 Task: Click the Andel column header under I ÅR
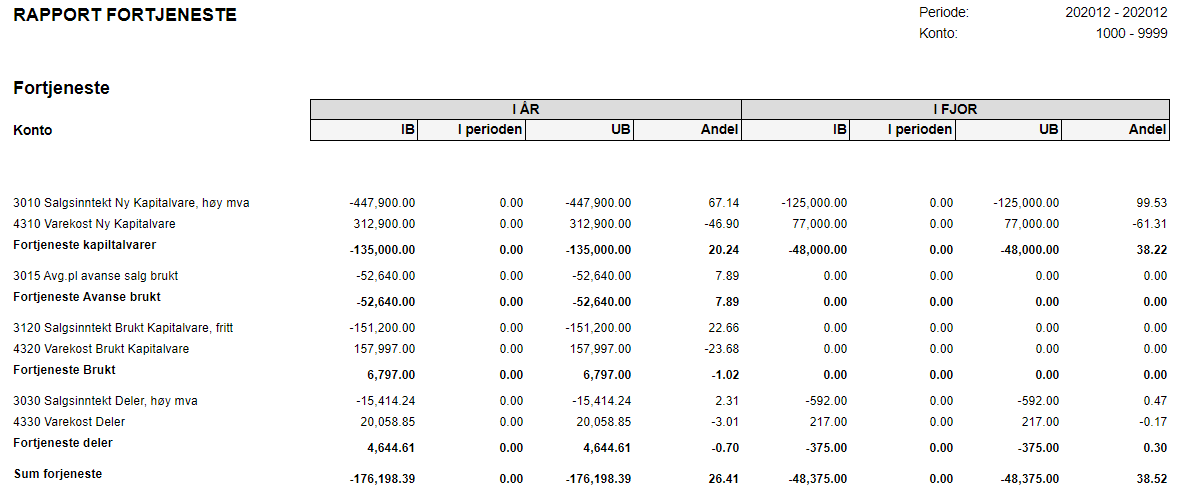pos(687,130)
